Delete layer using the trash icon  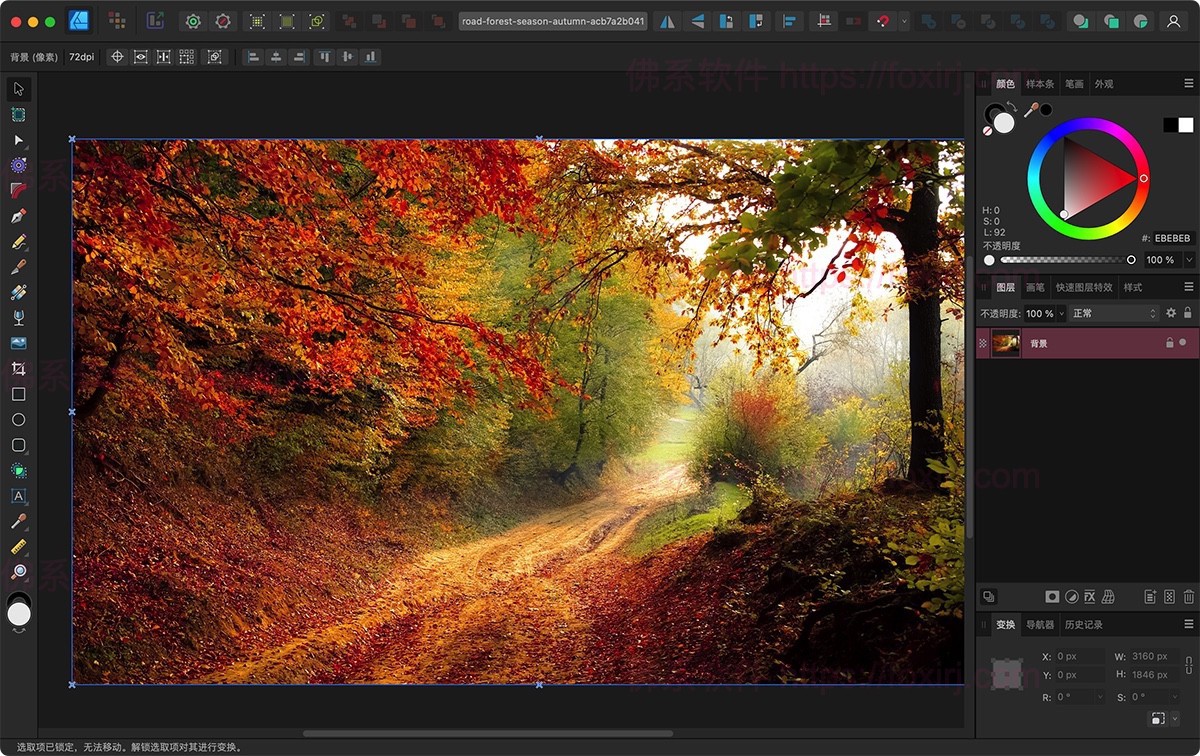tap(1188, 597)
